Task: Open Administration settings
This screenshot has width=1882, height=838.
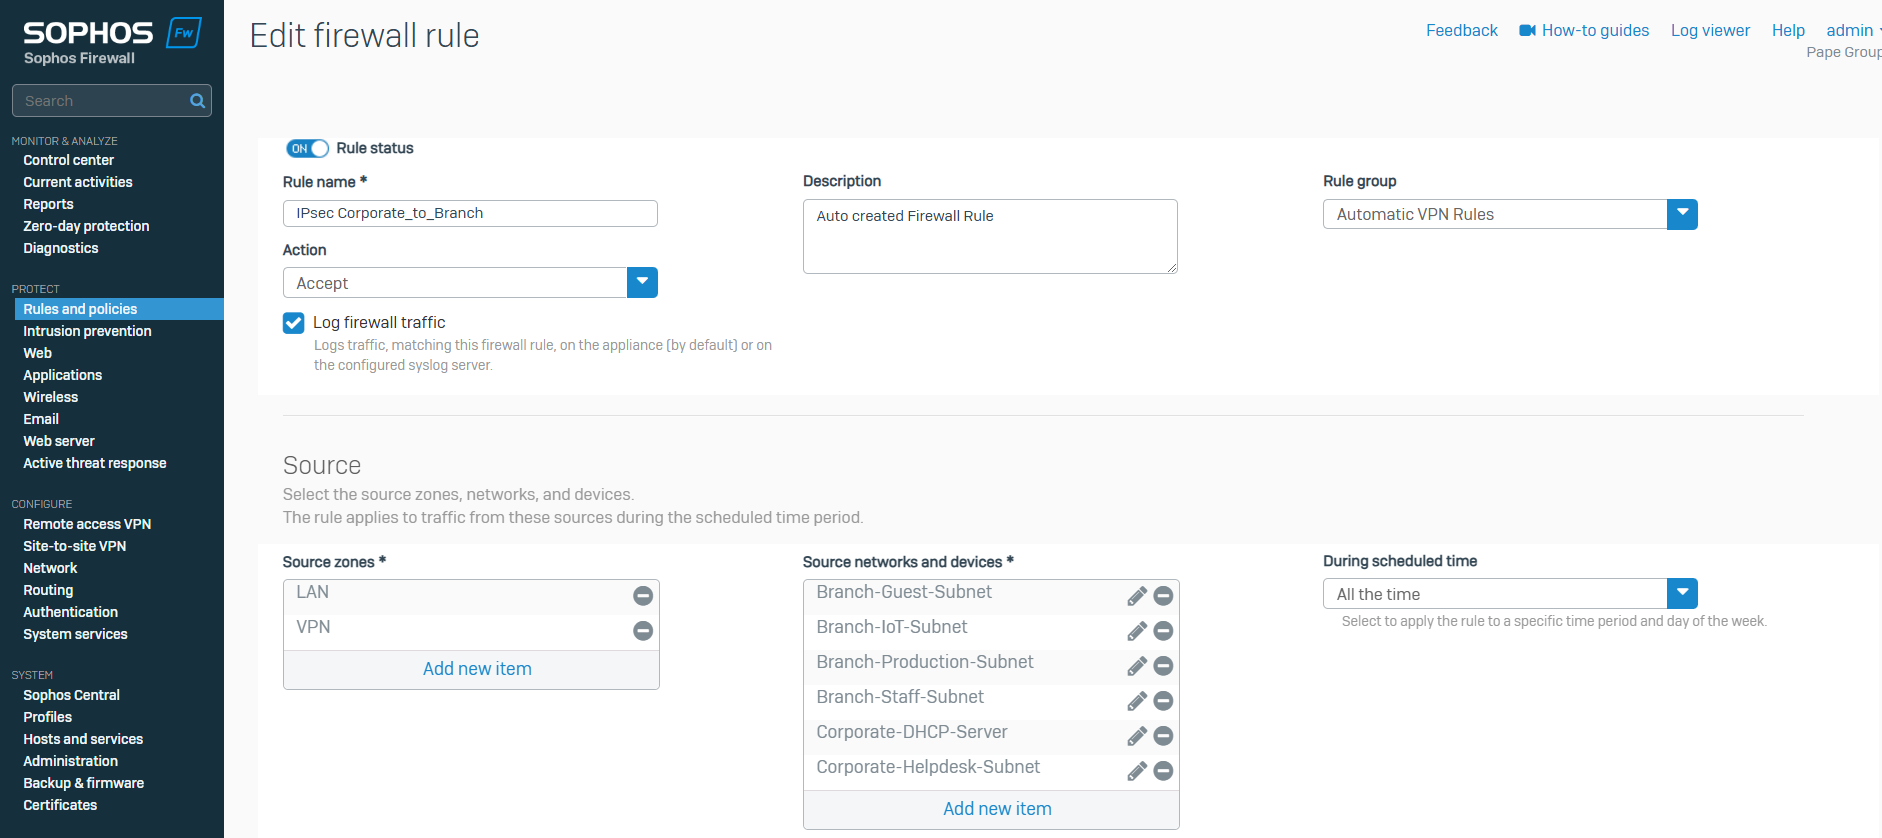Action: click(x=70, y=761)
